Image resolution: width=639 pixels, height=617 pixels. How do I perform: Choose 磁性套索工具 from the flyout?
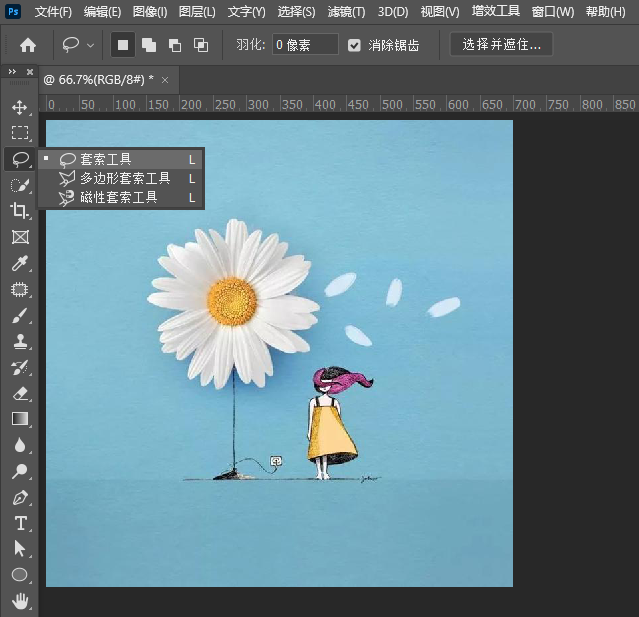[x=118, y=198]
